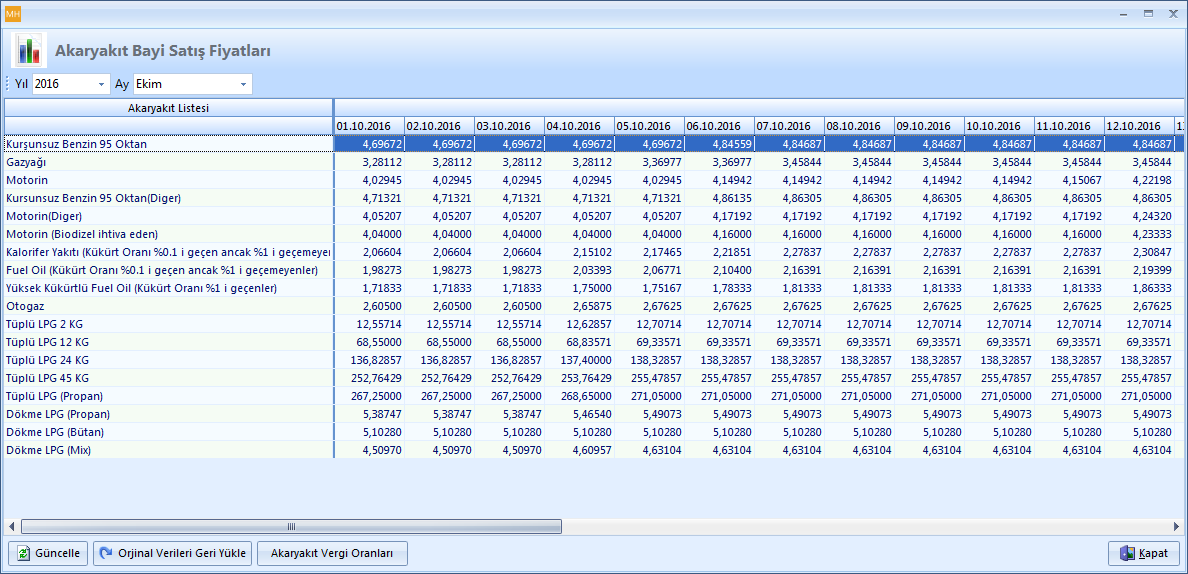This screenshot has height=574, width=1188.
Task: Click the bar chart icon beside the title
Action: click(x=29, y=50)
